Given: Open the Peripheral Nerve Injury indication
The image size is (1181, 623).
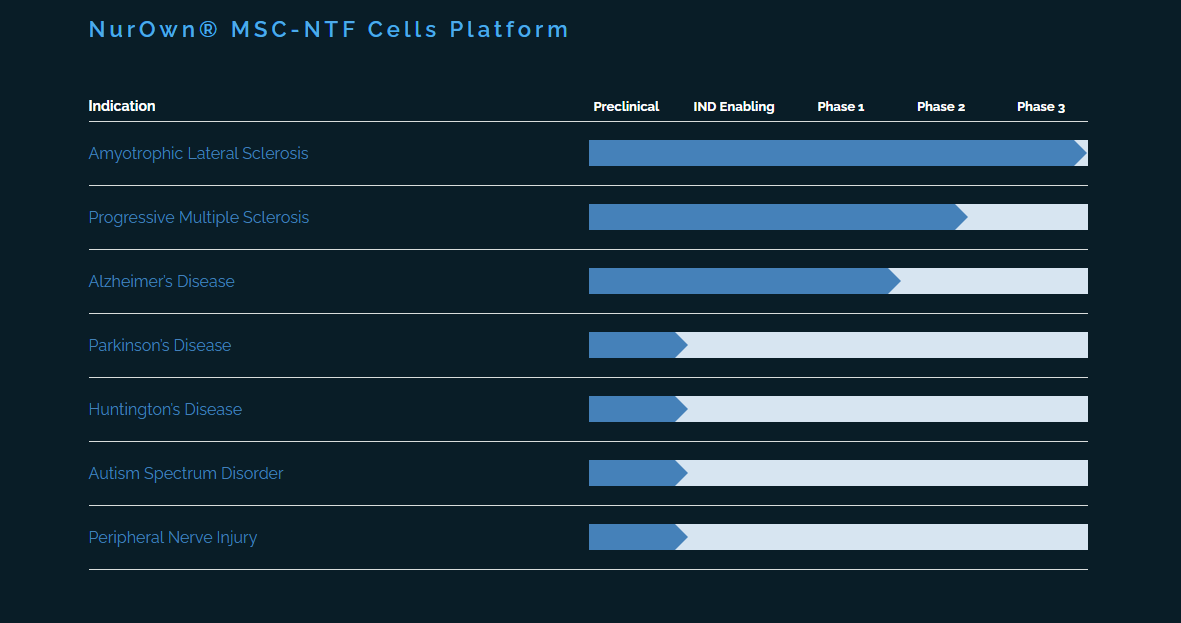Looking at the screenshot, I should [173, 538].
